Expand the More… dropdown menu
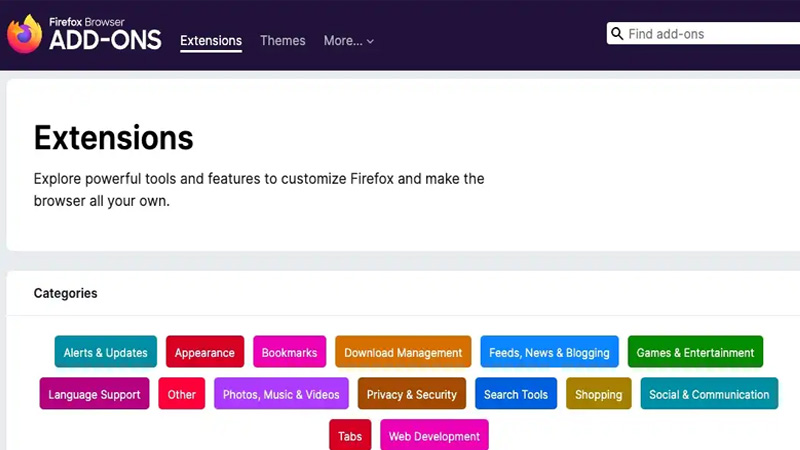800x450 pixels. pos(348,41)
